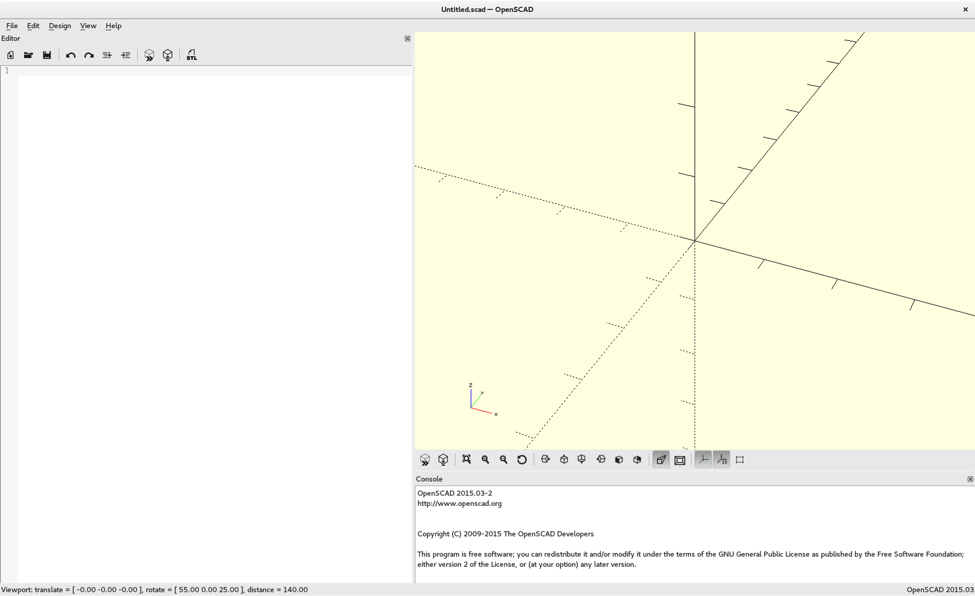Click Preview in the viewport toolbar
Image resolution: width=975 pixels, height=596 pixels.
[x=425, y=460]
